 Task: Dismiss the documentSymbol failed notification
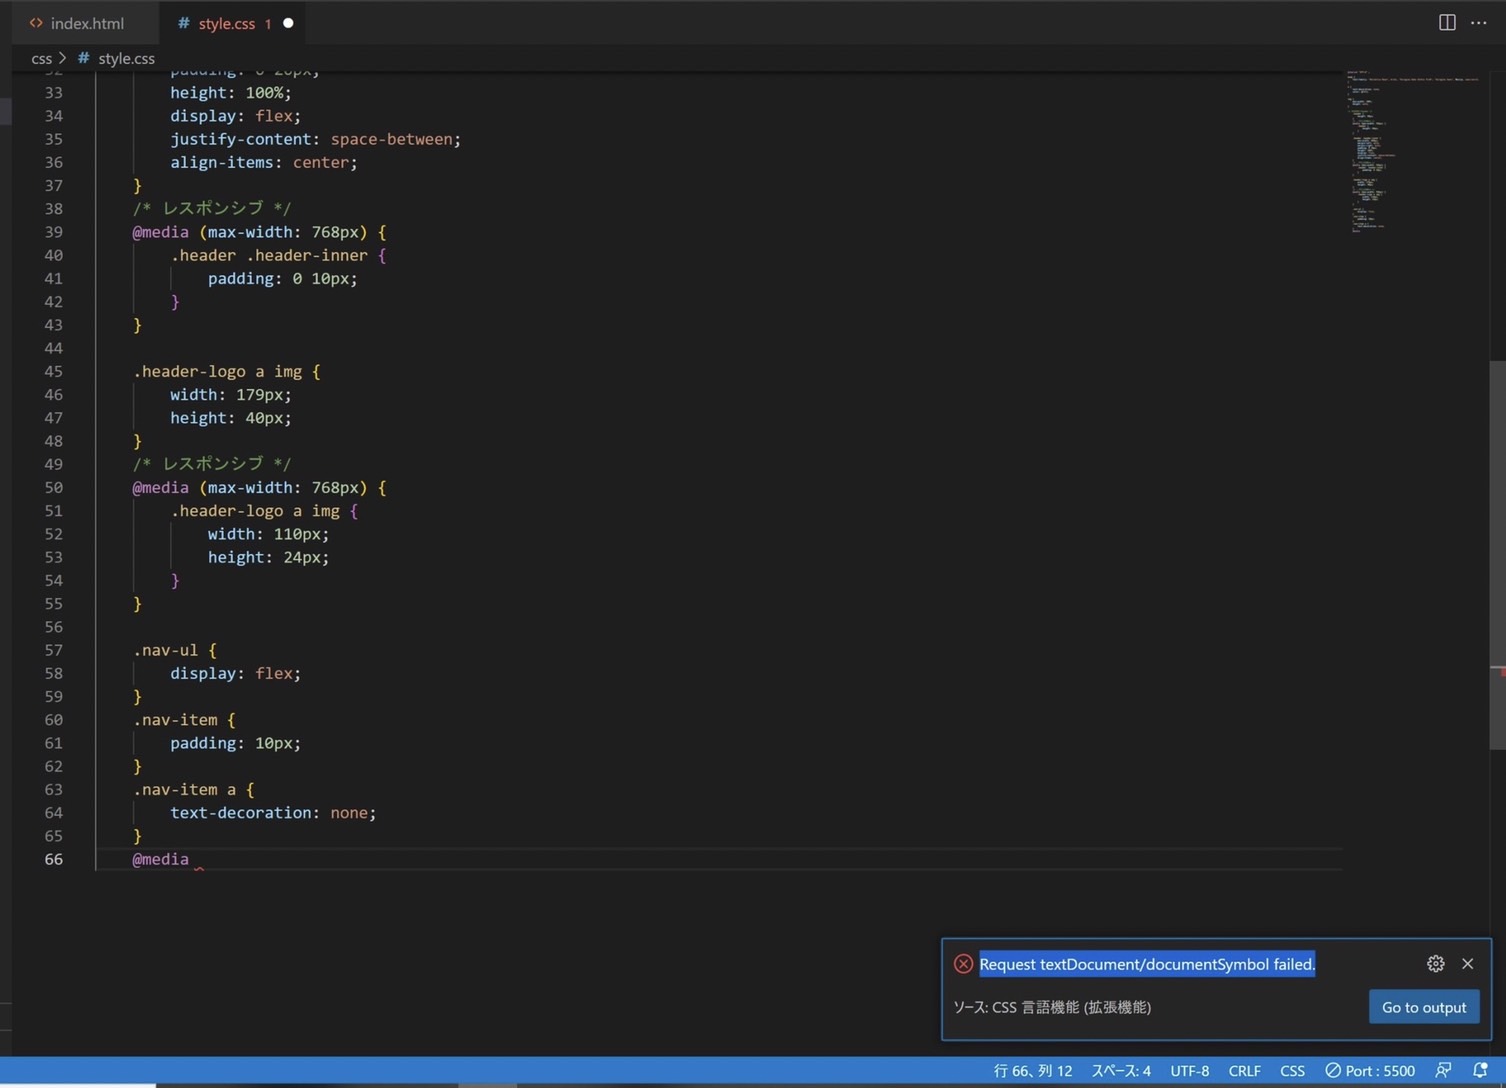1467,963
